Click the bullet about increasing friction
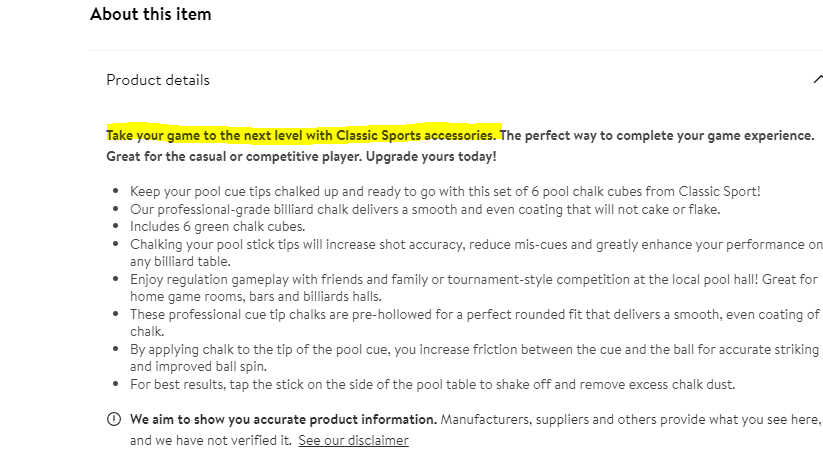 point(474,358)
